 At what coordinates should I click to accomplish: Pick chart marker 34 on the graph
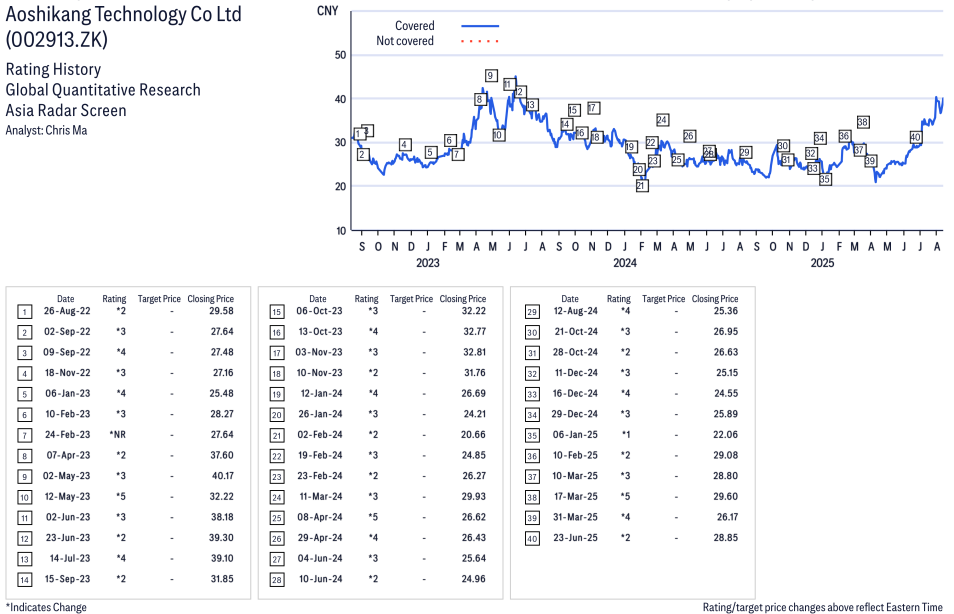(820, 138)
